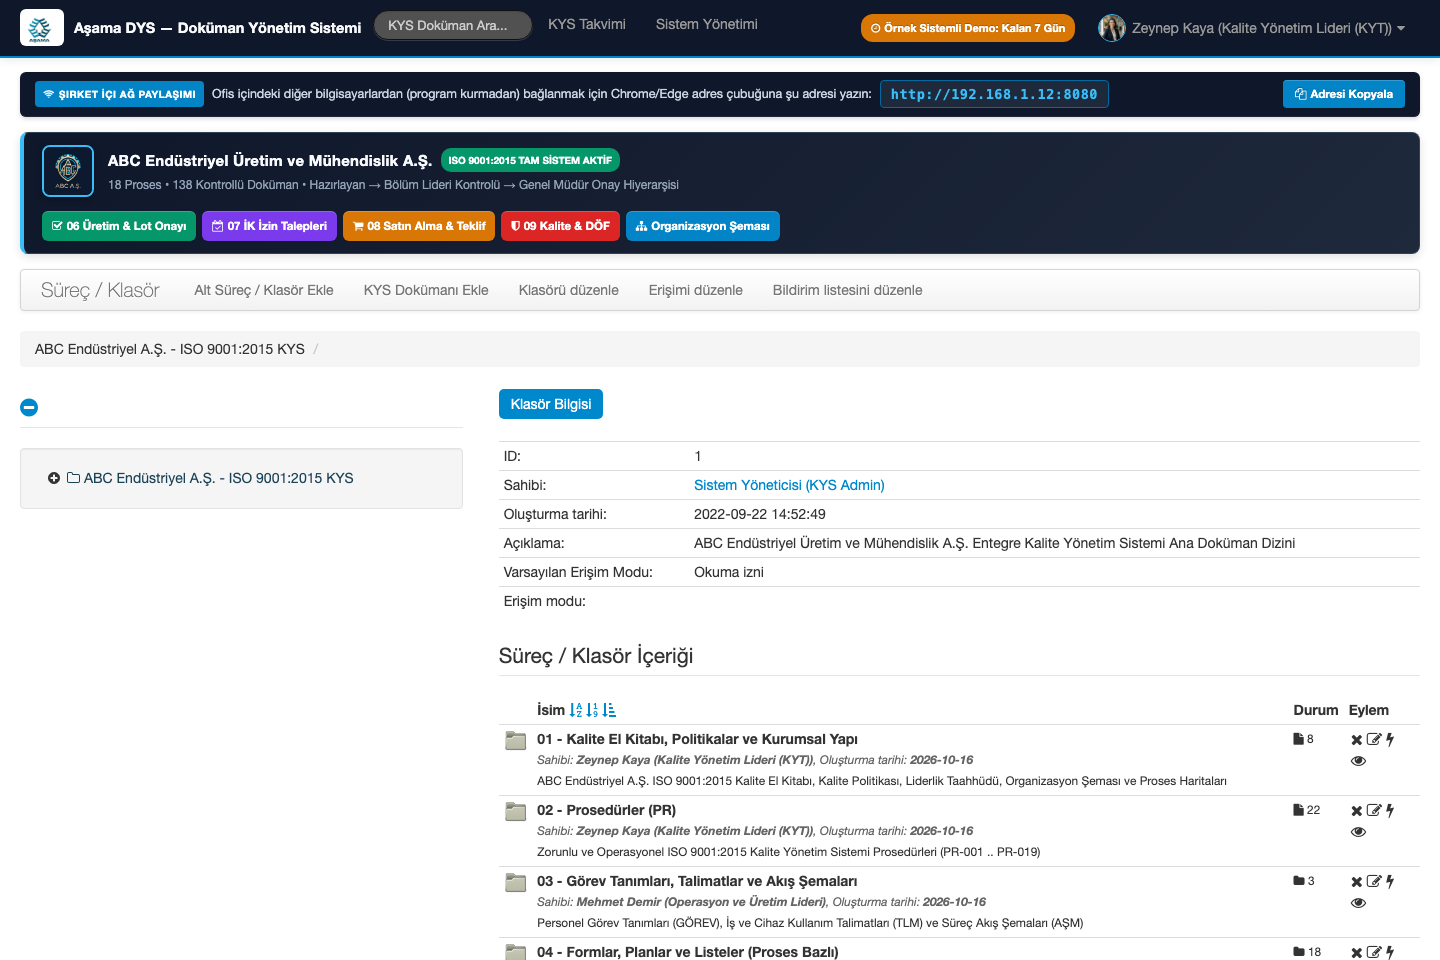Click KYS Doküman Ara search field
This screenshot has height=960, width=1440.
[x=454, y=26]
